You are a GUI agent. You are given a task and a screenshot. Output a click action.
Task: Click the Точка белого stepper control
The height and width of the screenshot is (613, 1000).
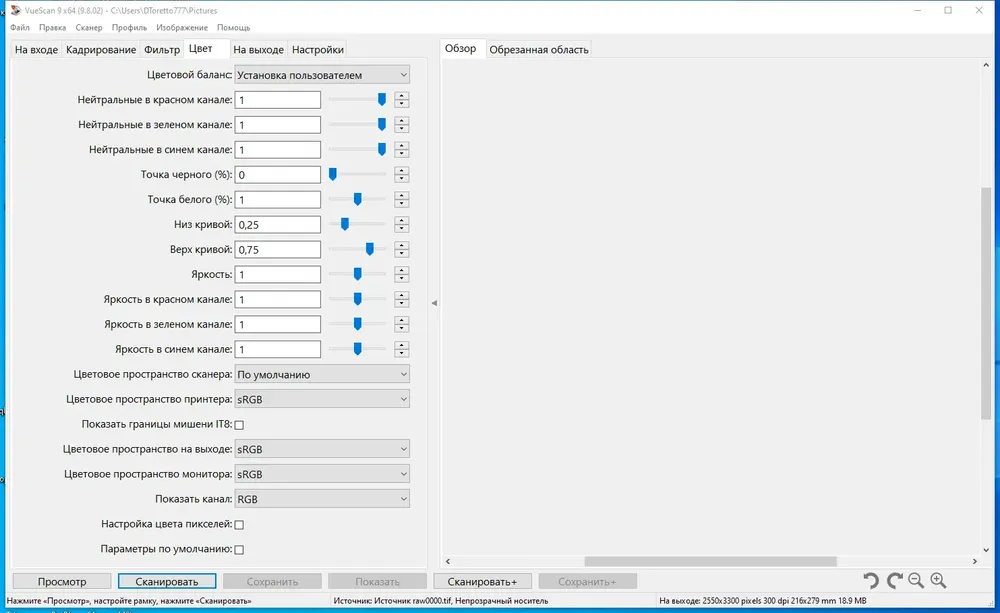(401, 199)
